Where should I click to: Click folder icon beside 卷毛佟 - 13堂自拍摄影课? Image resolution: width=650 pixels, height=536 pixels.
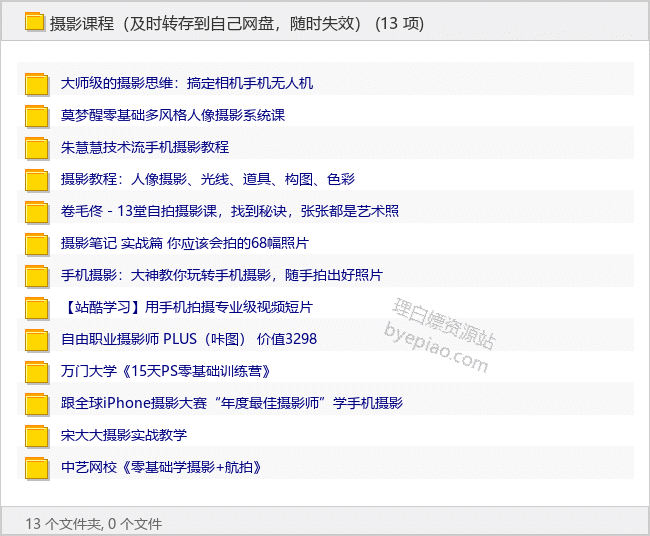click(37, 212)
